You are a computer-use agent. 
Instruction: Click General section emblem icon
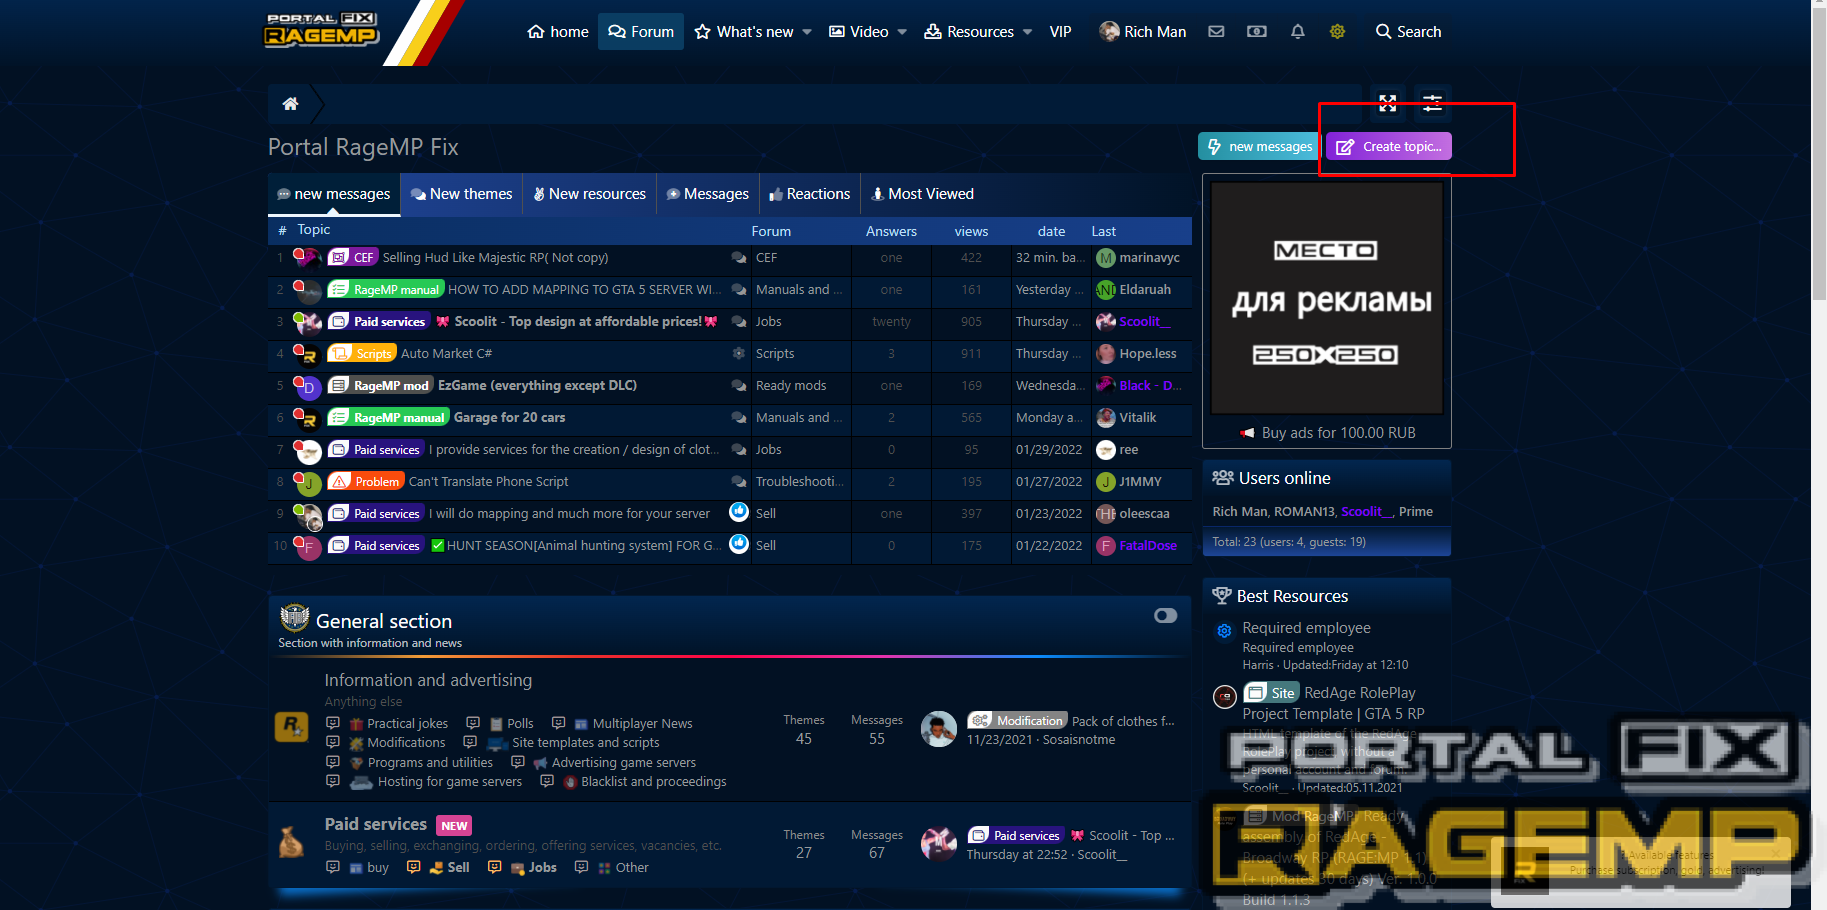294,619
